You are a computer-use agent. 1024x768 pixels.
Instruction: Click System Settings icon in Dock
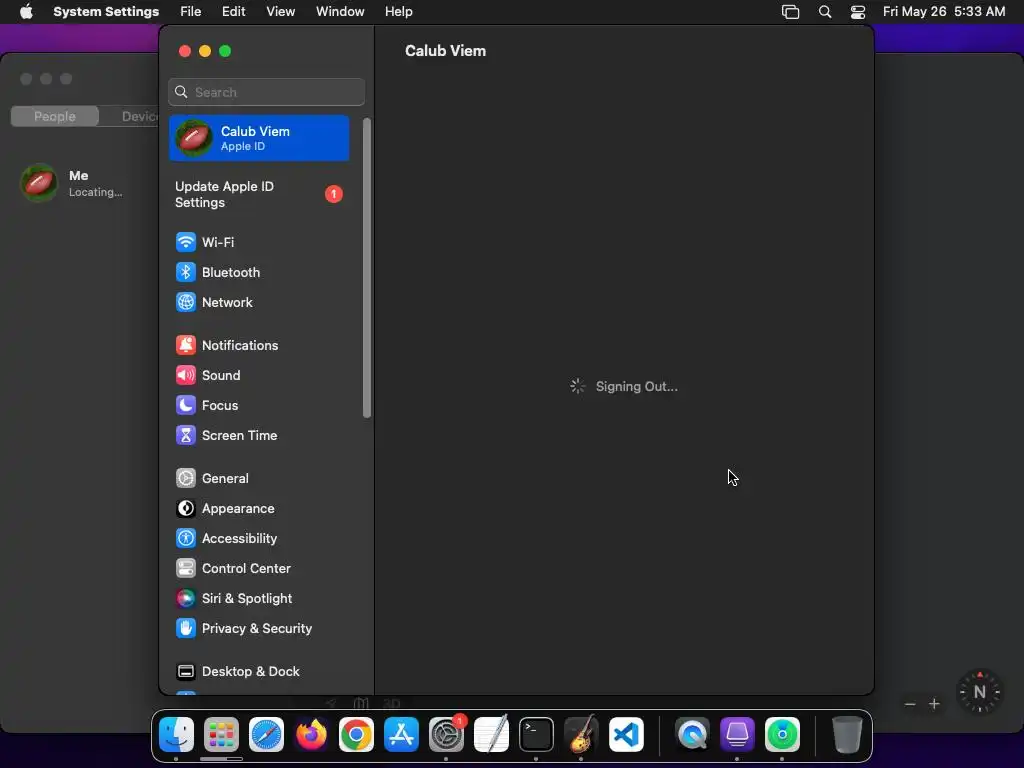(446, 735)
